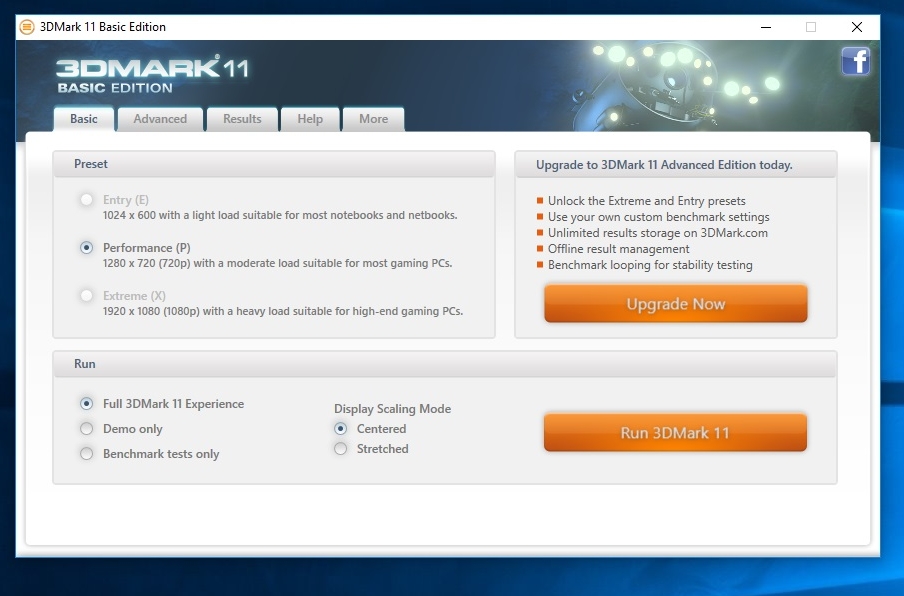Image resolution: width=904 pixels, height=596 pixels.
Task: Click the '1920 x 1080 (1080p)' description text
Action: coord(283,311)
